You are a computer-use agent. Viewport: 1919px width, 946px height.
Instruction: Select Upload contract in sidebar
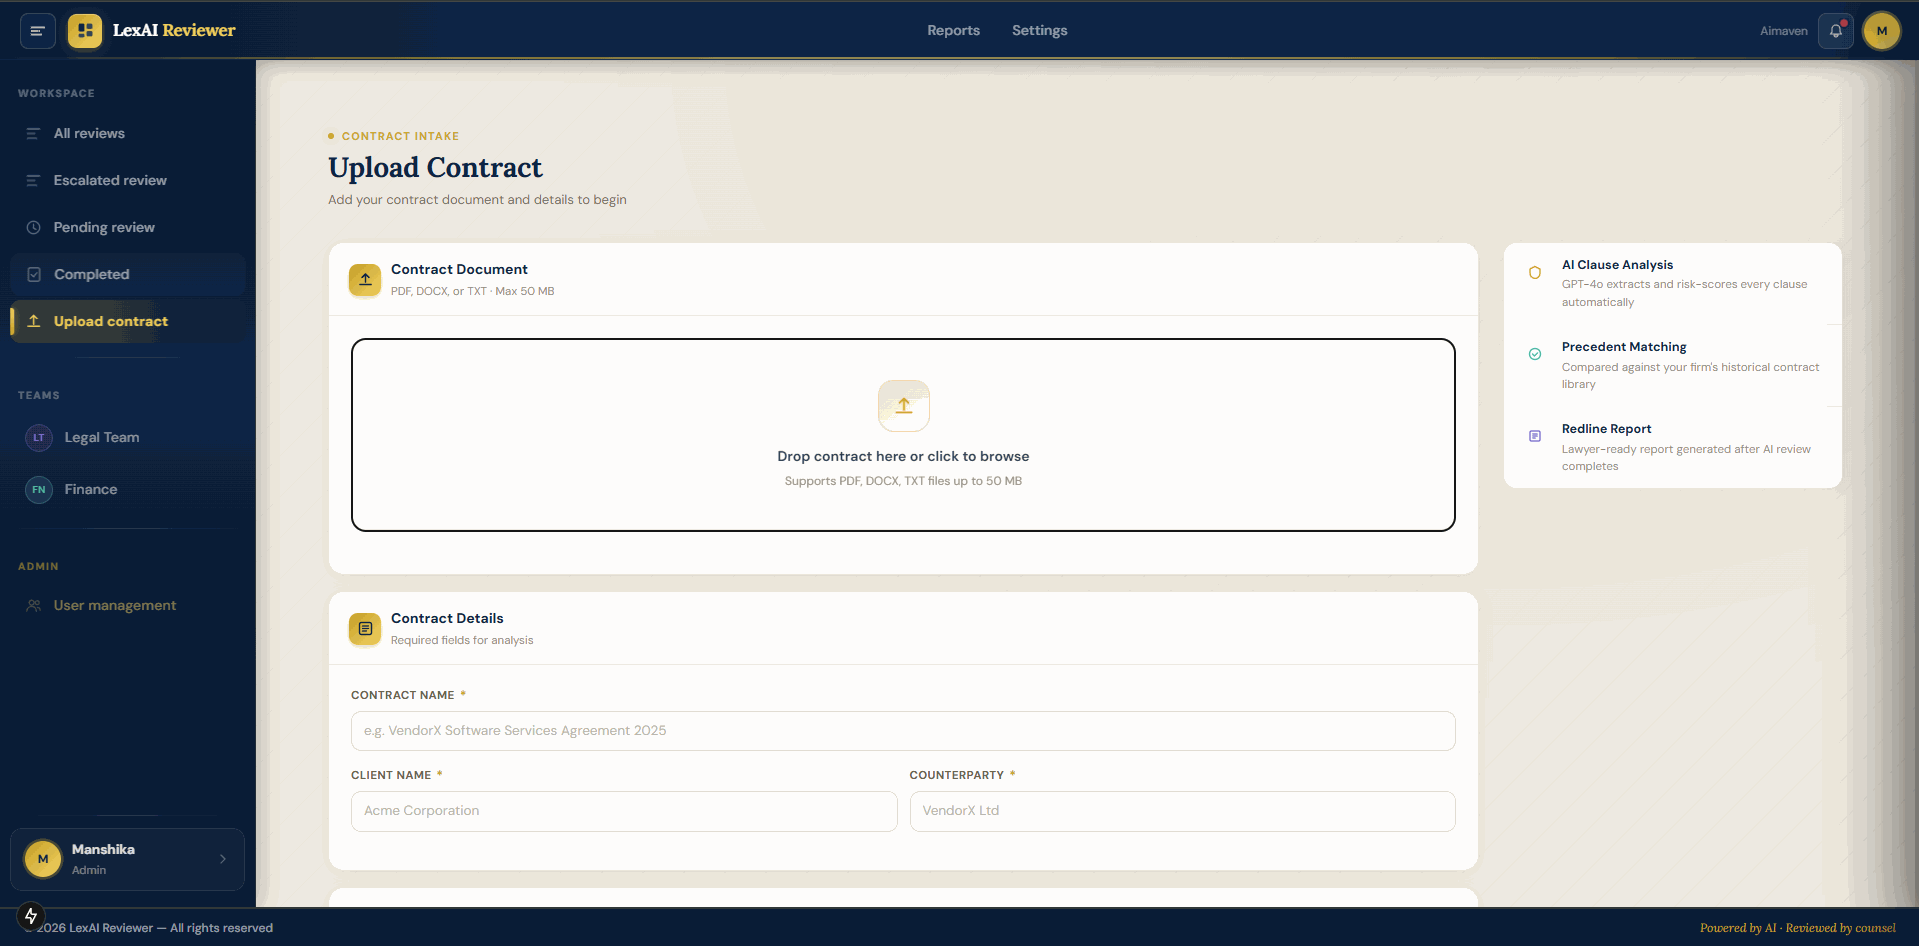click(128, 322)
